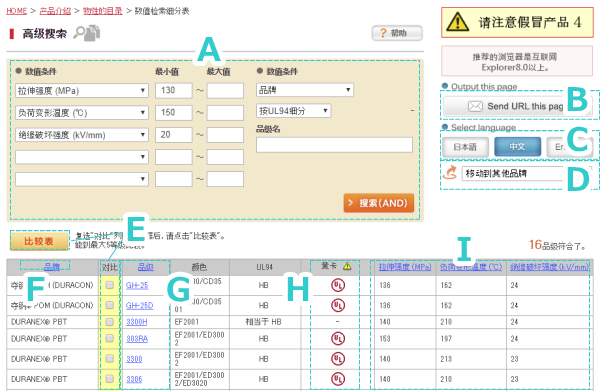Image resolution: width=600 pixels, height=391 pixels.
Task: Click minimum value field containing 20
Action: 174,135
